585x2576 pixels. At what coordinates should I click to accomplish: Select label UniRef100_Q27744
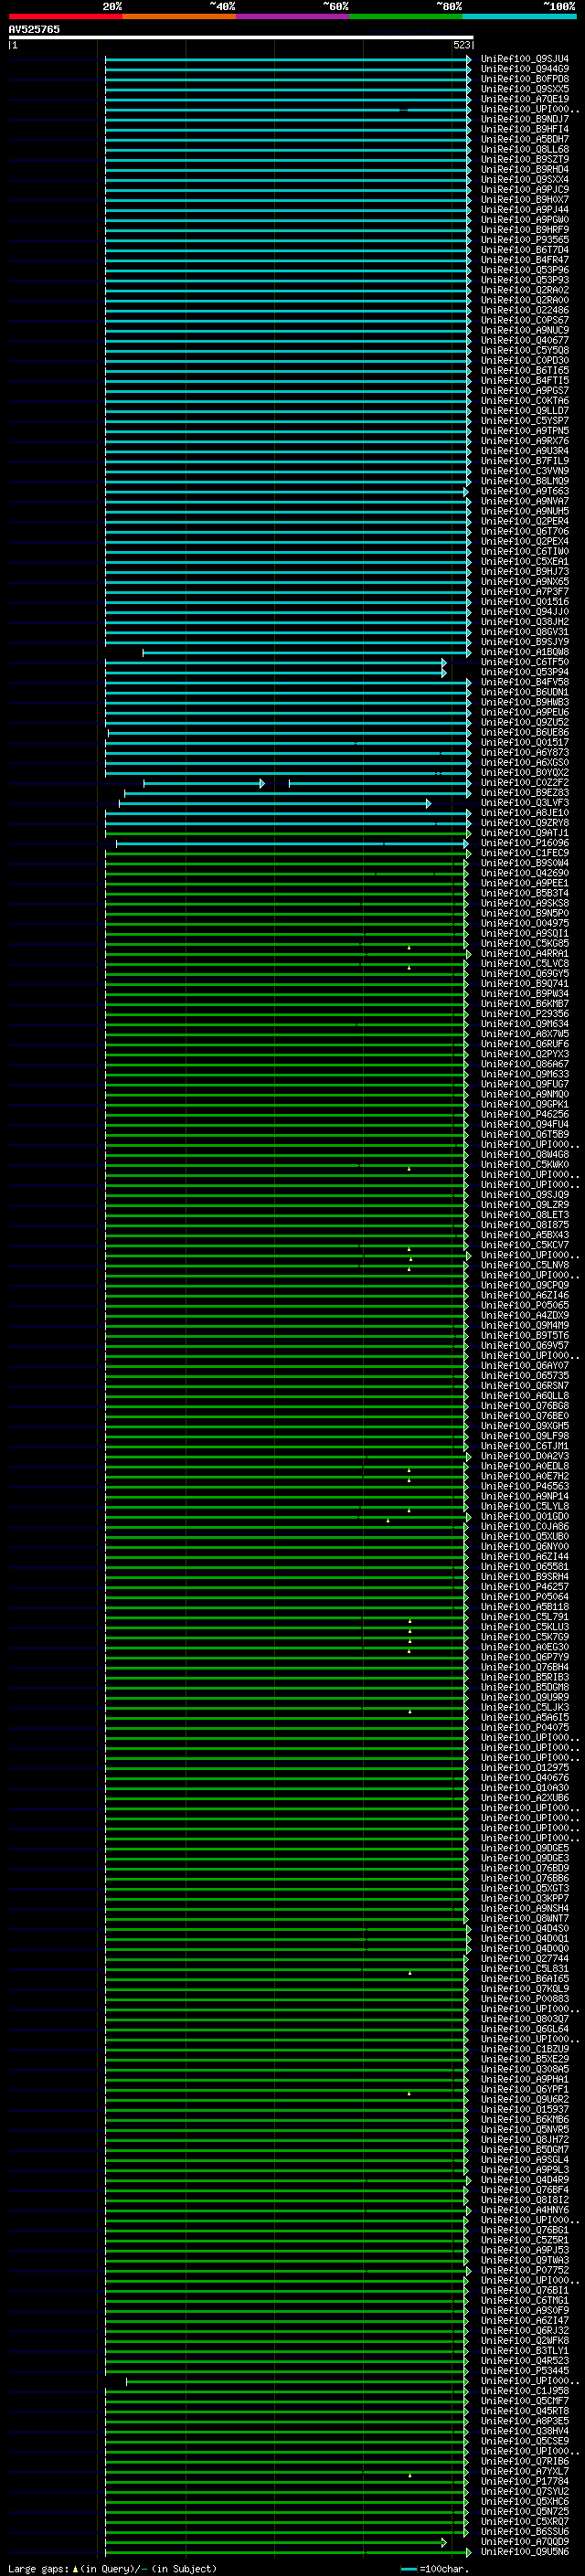(x=524, y=1959)
